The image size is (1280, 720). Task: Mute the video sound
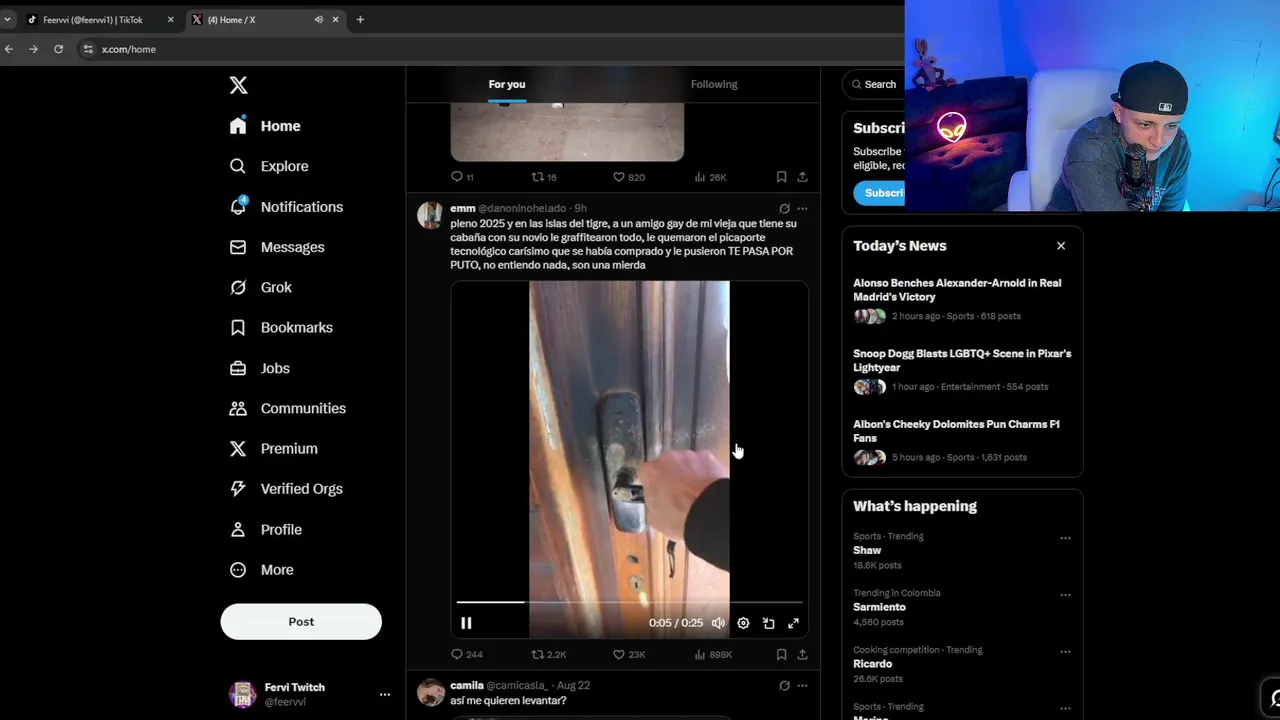point(718,623)
